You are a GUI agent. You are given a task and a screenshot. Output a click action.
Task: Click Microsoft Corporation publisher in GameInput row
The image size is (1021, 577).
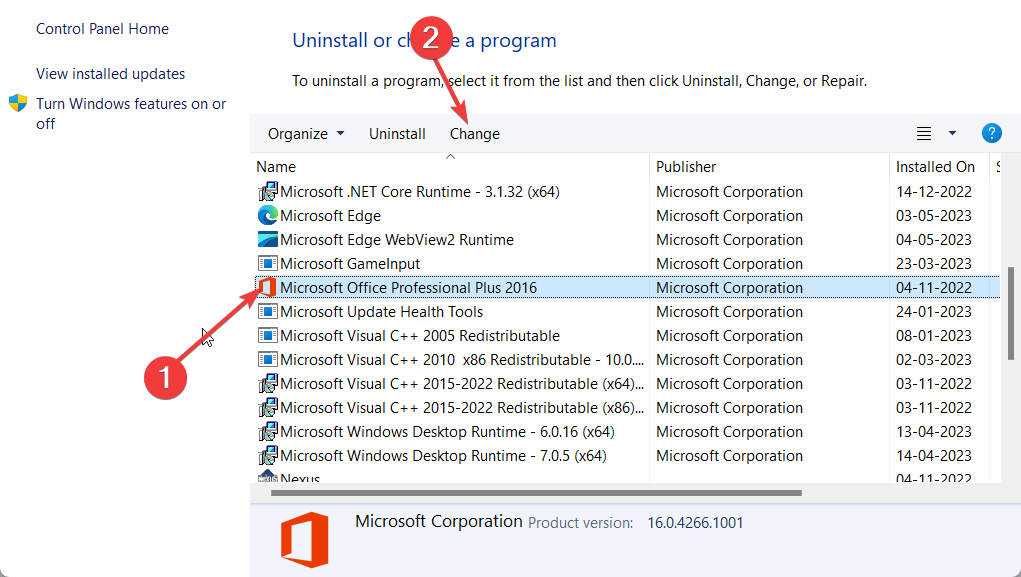(729, 264)
